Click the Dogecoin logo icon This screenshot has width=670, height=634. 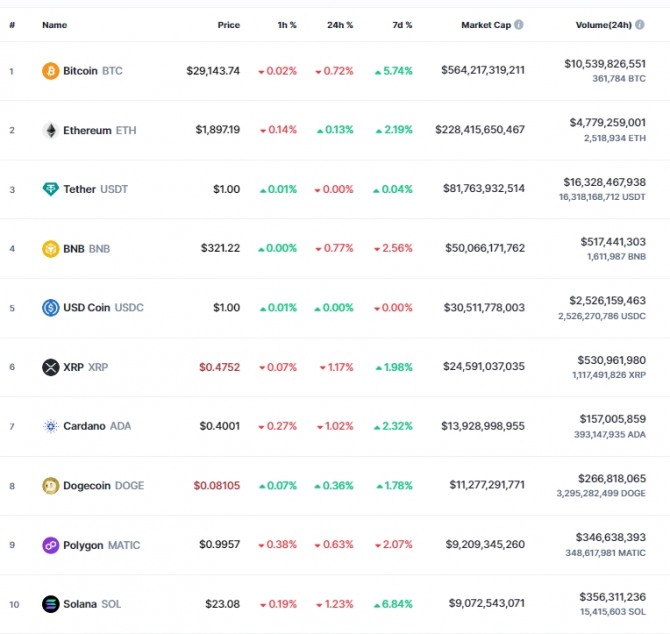coord(50,486)
